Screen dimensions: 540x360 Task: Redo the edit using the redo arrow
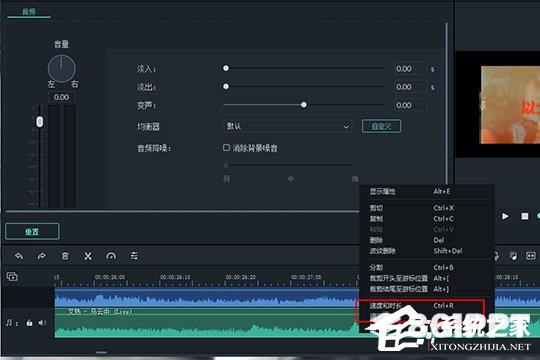click(x=42, y=256)
